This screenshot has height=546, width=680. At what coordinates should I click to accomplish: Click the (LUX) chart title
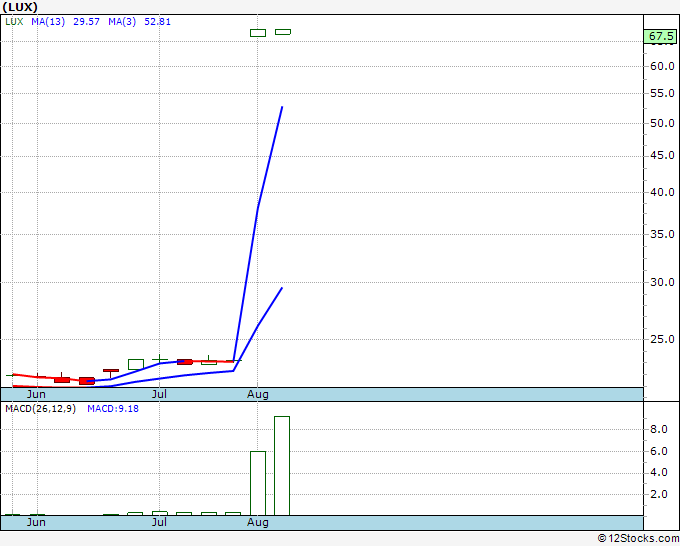coord(20,7)
